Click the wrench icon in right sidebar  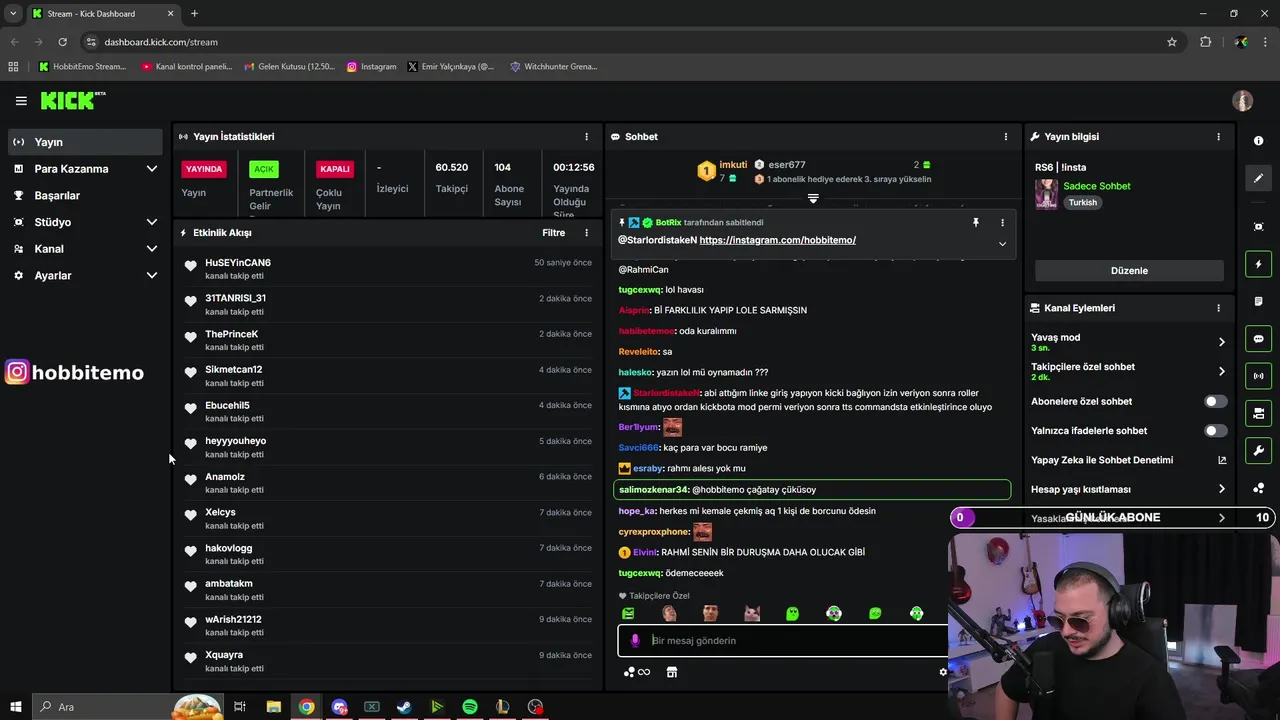click(1258, 451)
